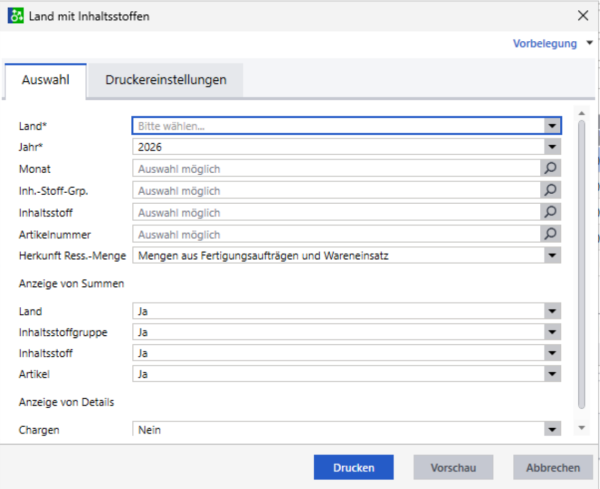Click into the Artikelnummer input field
The width and height of the screenshot is (600, 489).
coord(336,234)
